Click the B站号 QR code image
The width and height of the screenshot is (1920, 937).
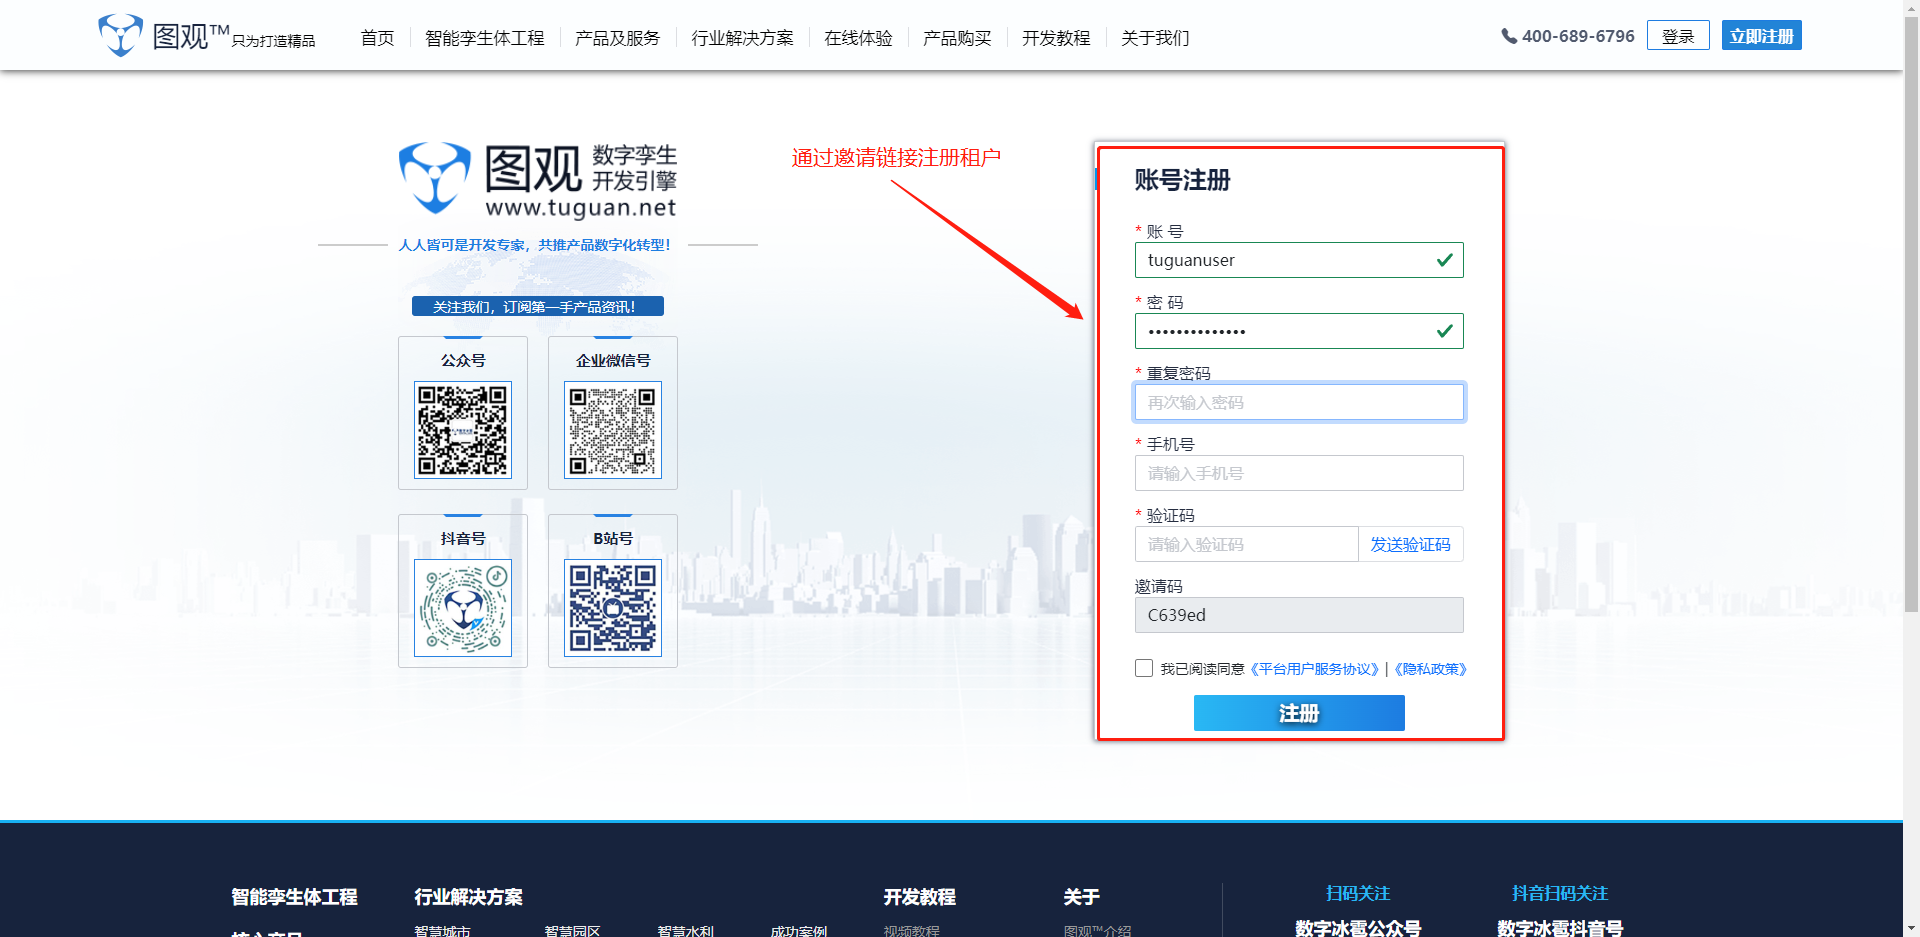[x=613, y=608]
